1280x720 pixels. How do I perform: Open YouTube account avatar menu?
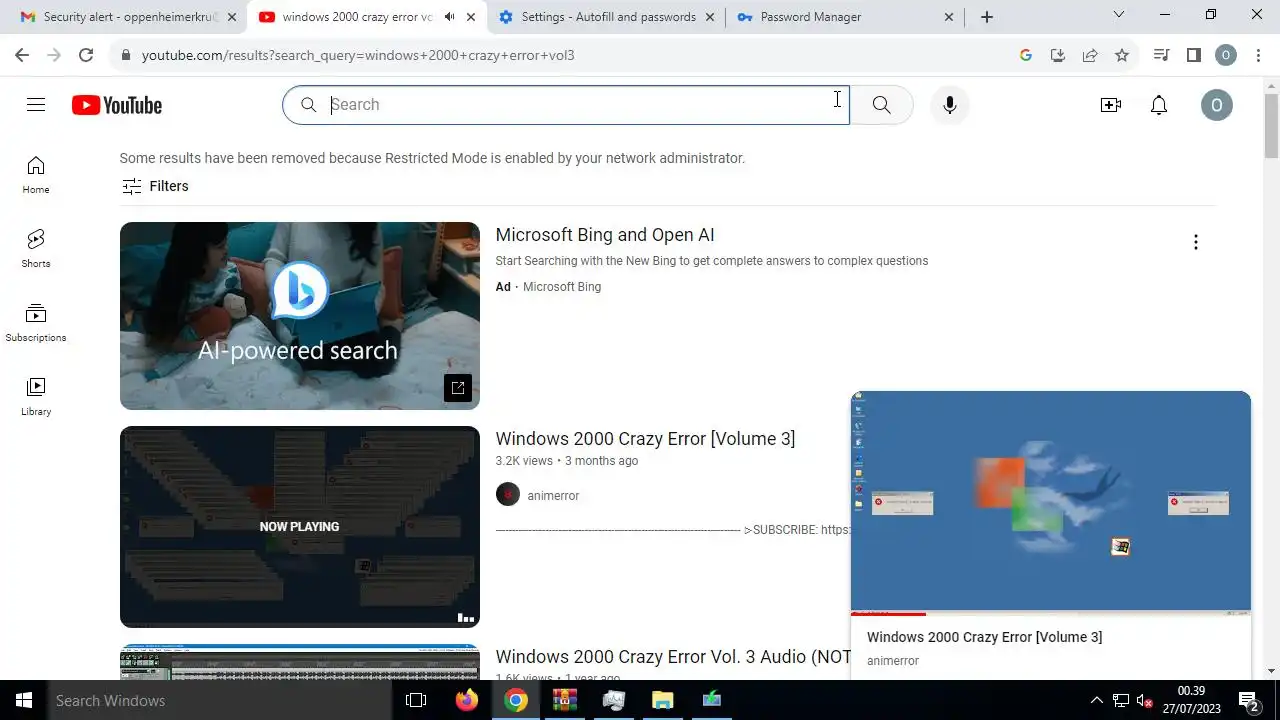pos(1217,105)
